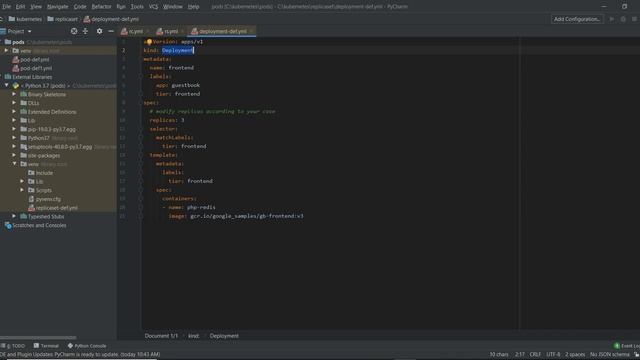This screenshot has width=640, height=360.
Task: Click the deployment-def.yml breadcrumb file icon
Action: pos(87,19)
